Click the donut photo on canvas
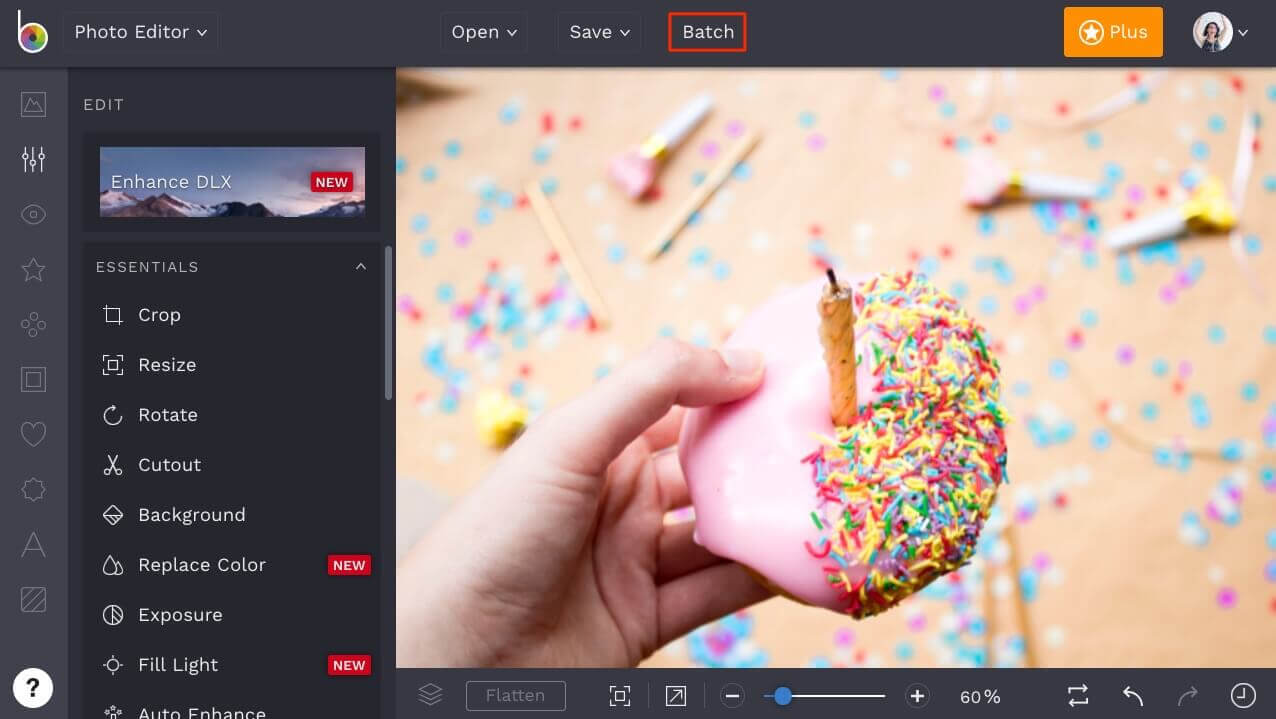1276x719 pixels. 836,368
